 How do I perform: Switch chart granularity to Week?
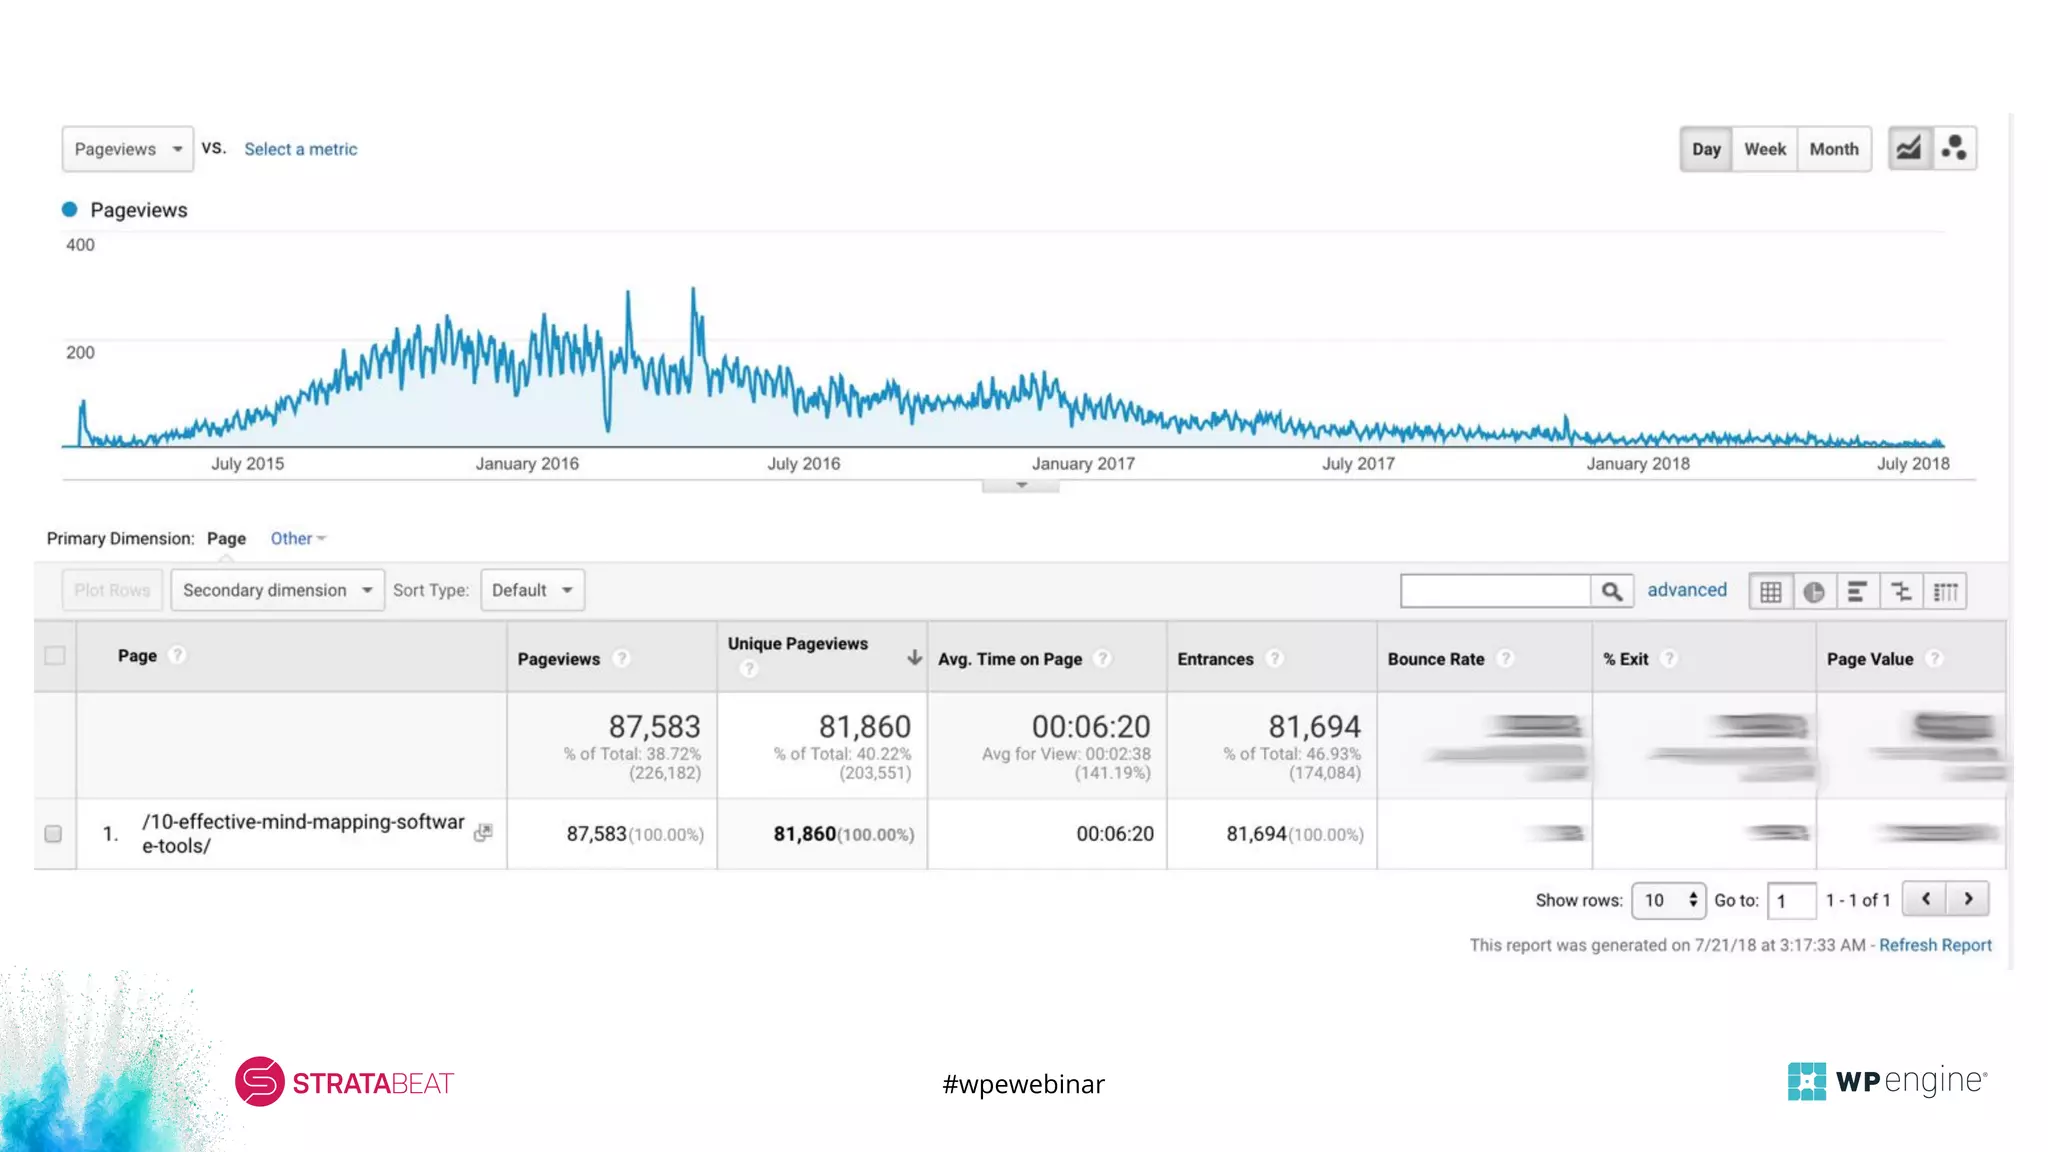pyautogui.click(x=1764, y=149)
